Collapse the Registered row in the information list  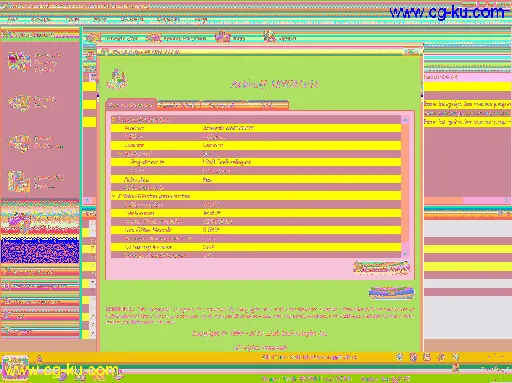click(120, 154)
